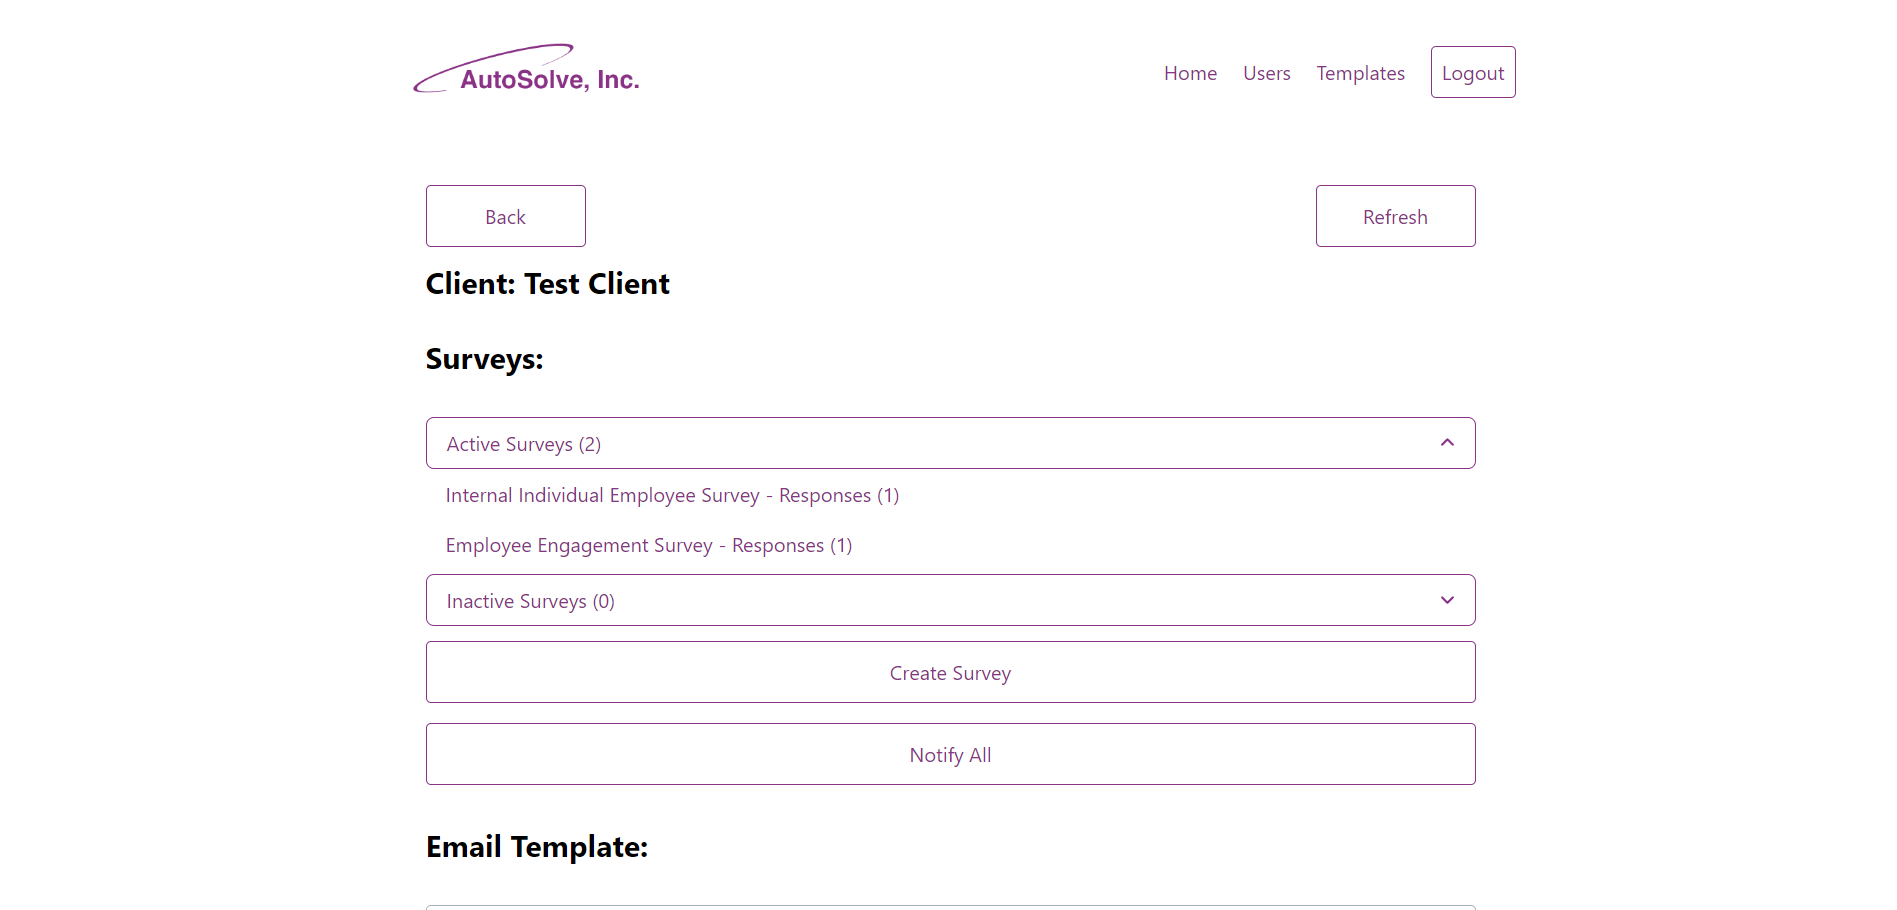
Task: Select the Email Template: heading
Action: (537, 847)
